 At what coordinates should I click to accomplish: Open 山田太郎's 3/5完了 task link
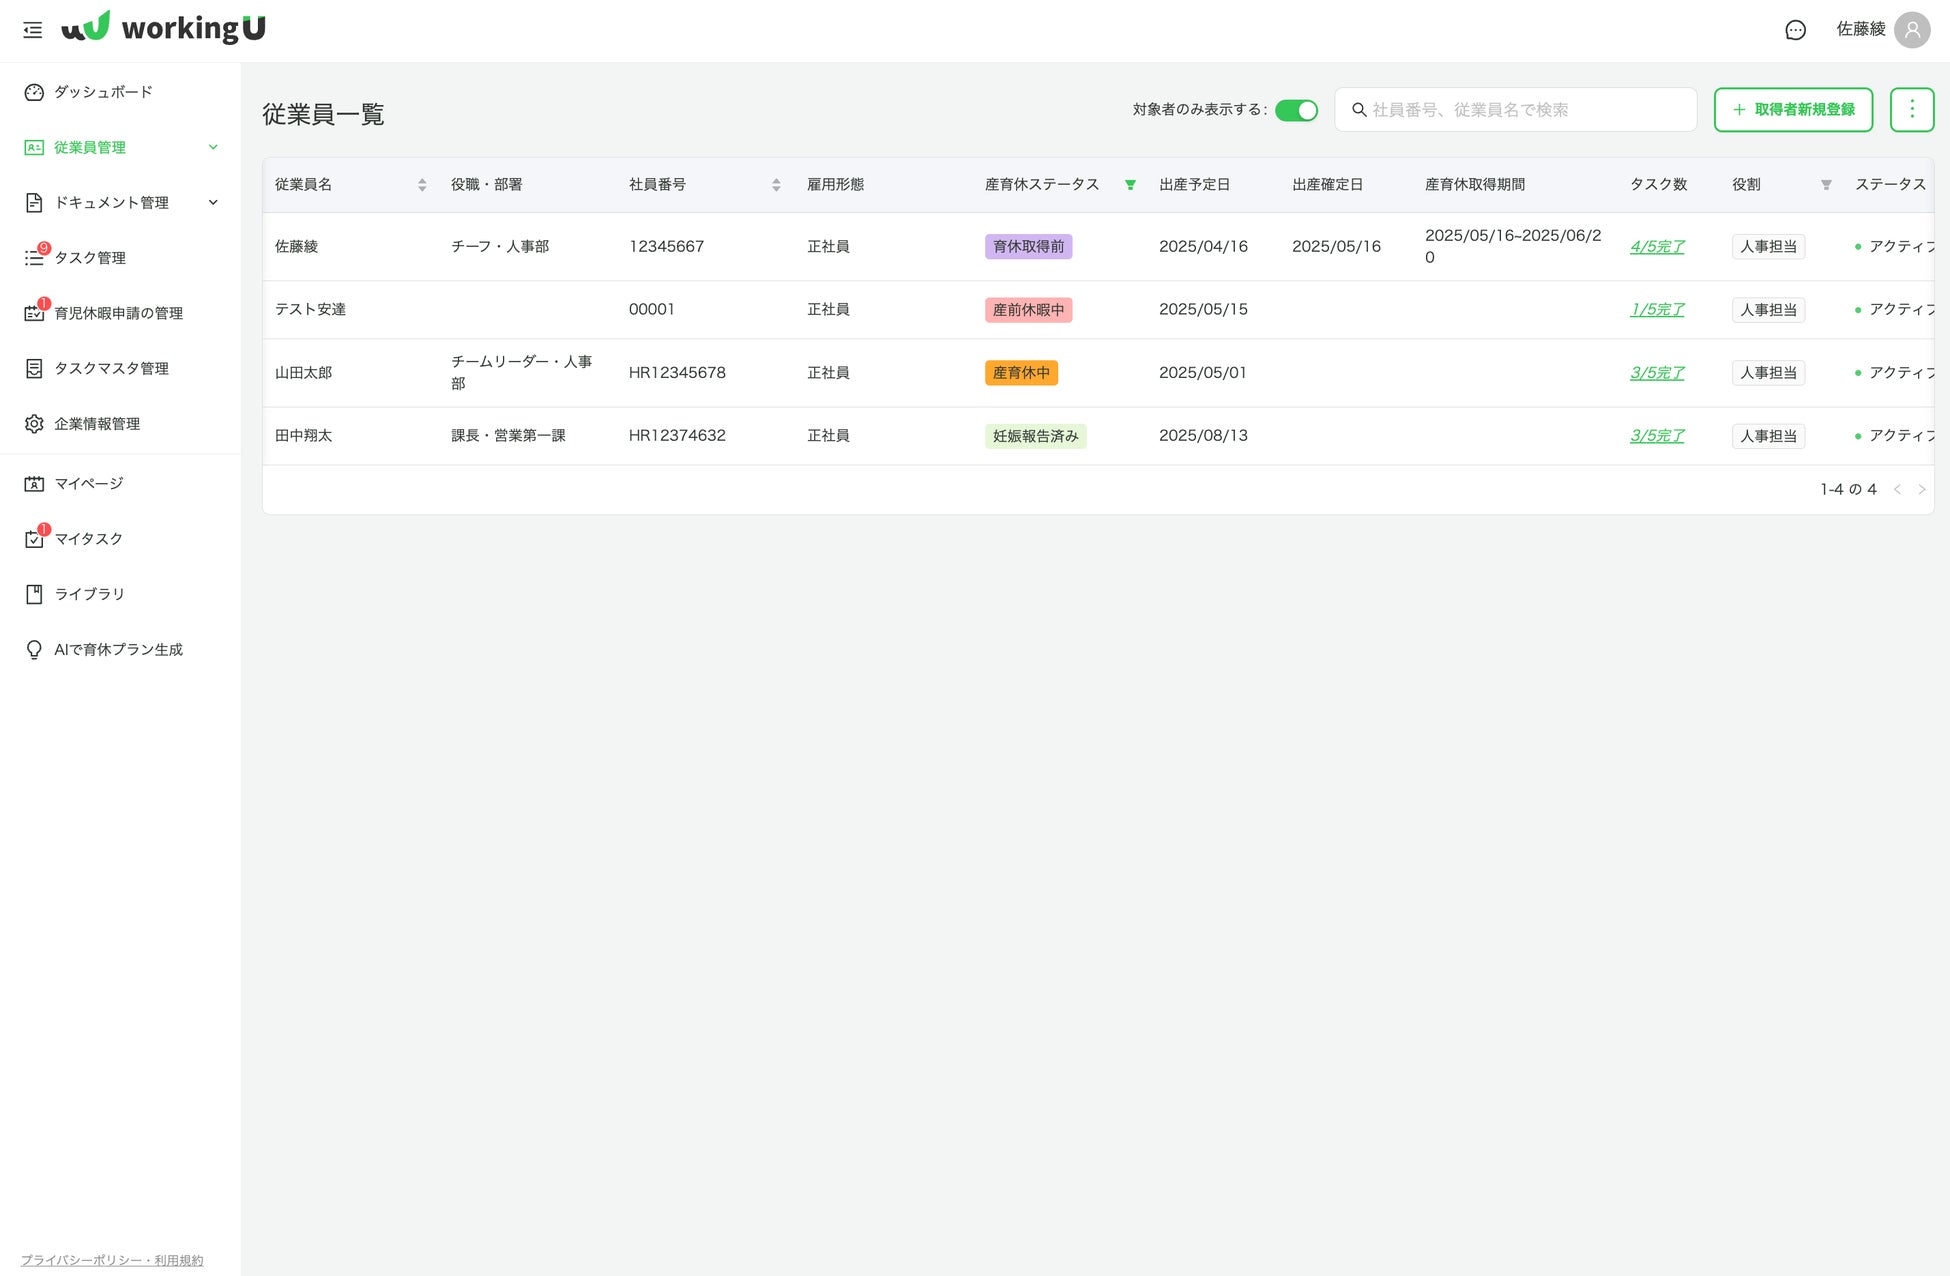click(1656, 373)
